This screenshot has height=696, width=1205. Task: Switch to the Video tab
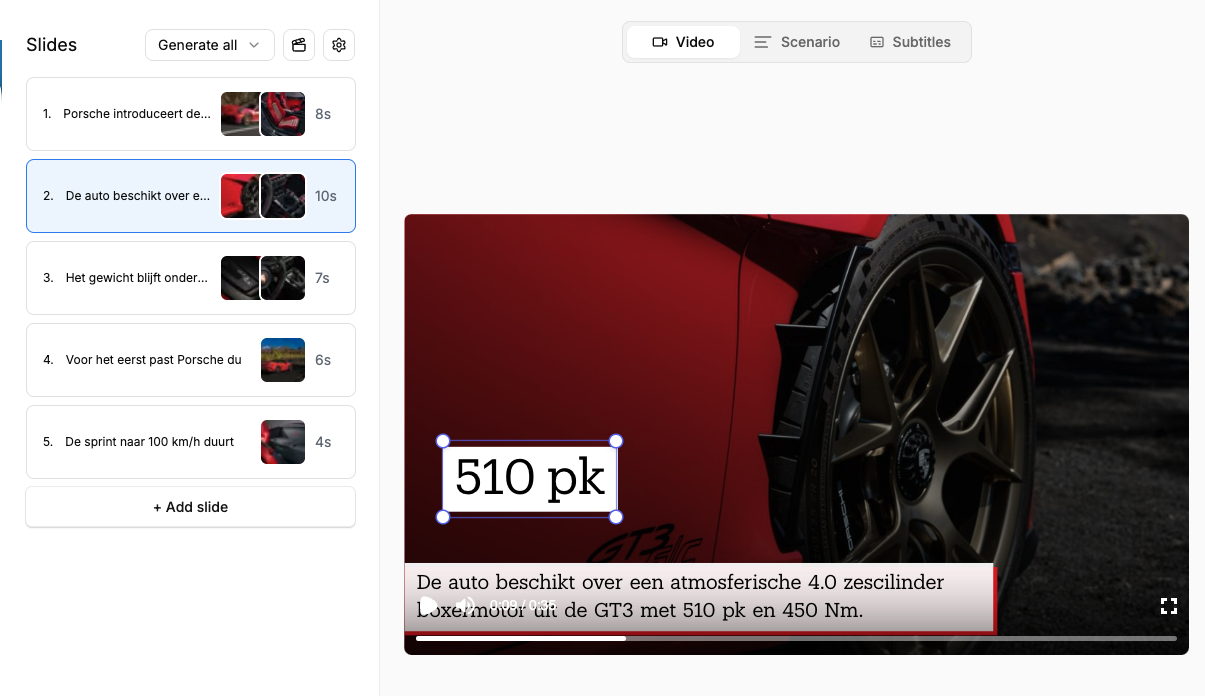point(683,42)
